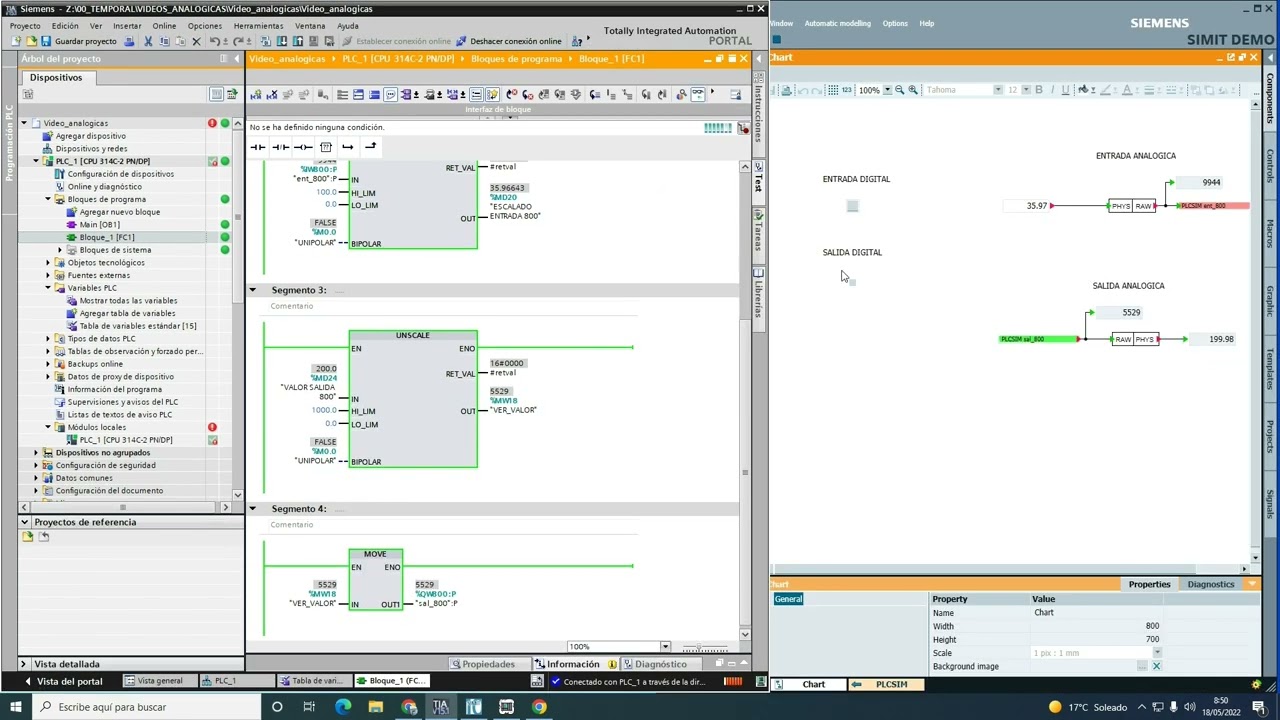Collapse the Variables PLC tree node

pos(48,288)
